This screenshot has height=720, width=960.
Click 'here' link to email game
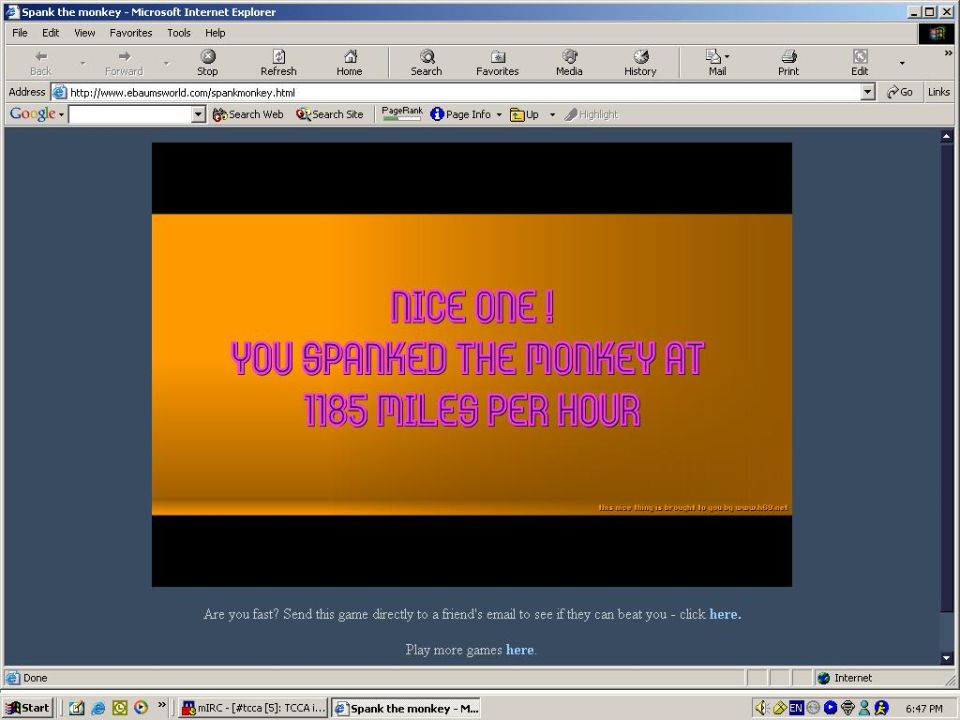724,614
